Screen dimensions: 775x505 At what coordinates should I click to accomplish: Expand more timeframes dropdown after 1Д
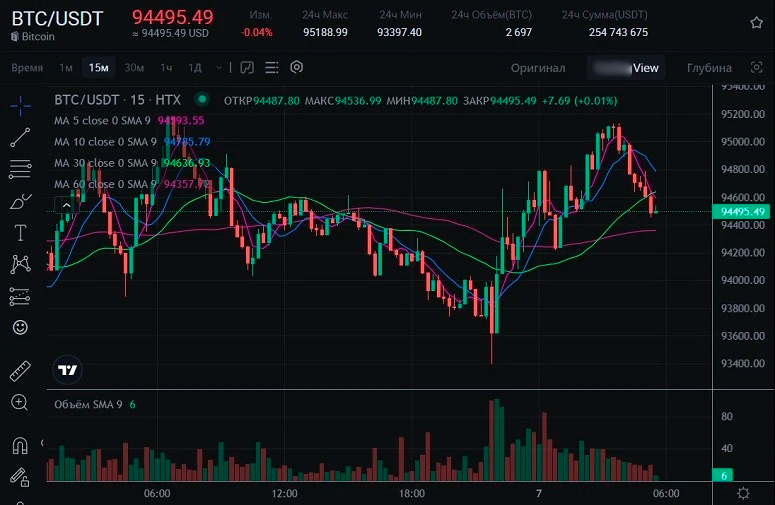click(x=220, y=68)
